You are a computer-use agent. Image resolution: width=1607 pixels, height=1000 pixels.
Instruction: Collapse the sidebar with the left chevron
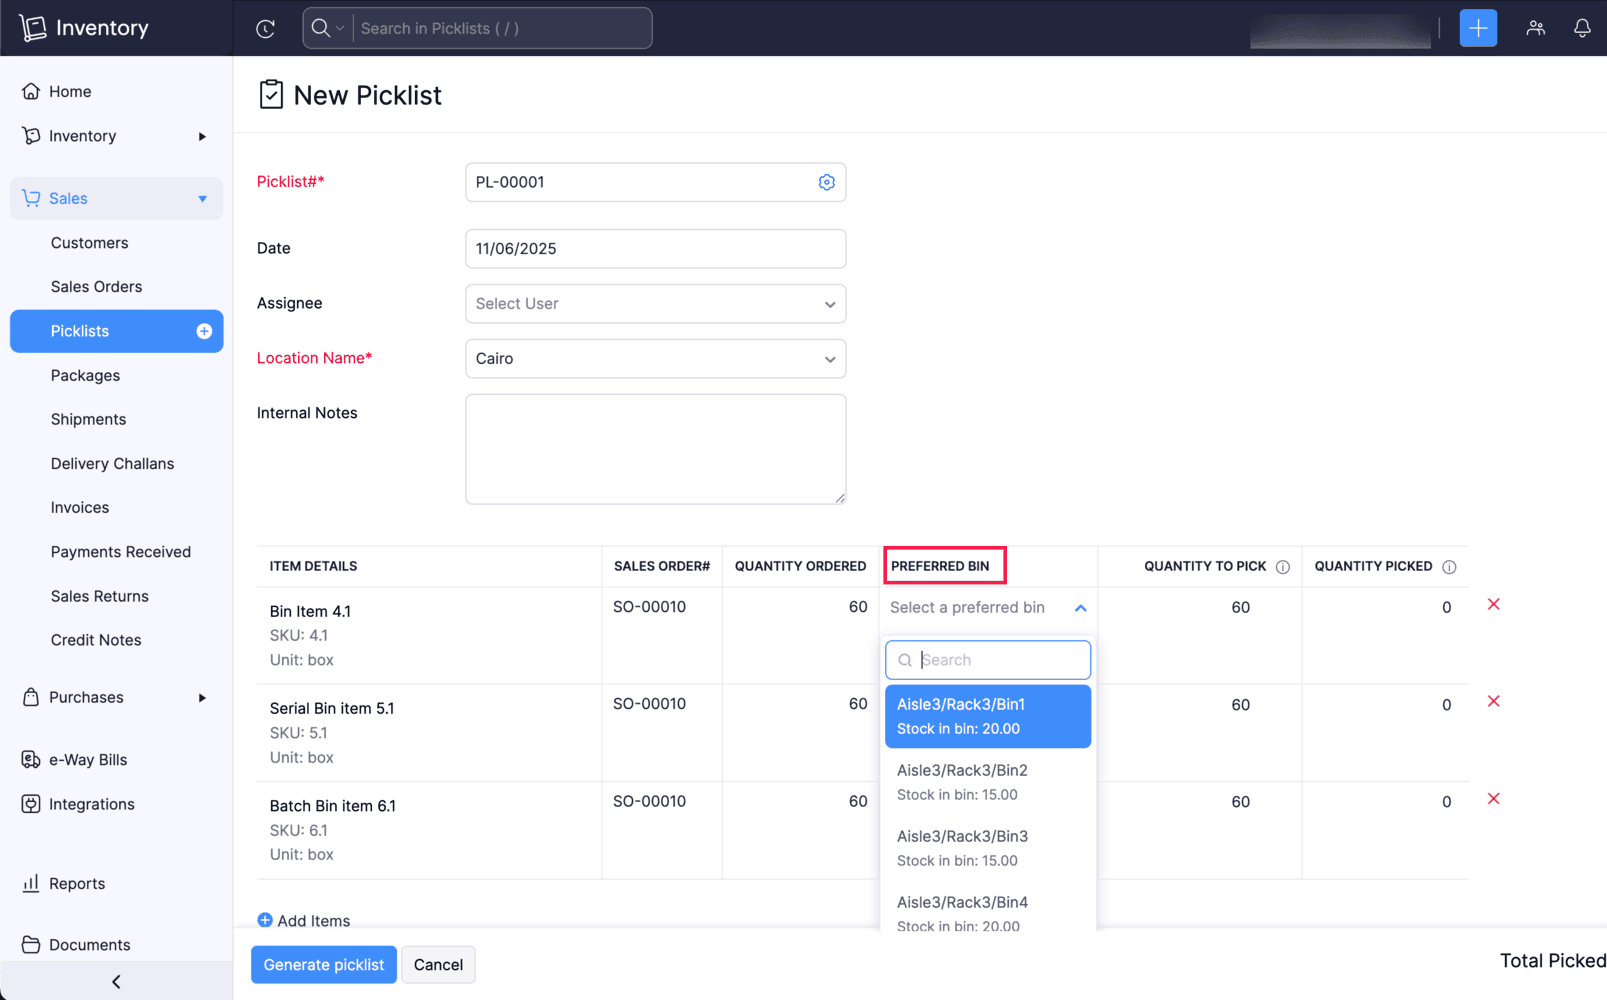116,981
